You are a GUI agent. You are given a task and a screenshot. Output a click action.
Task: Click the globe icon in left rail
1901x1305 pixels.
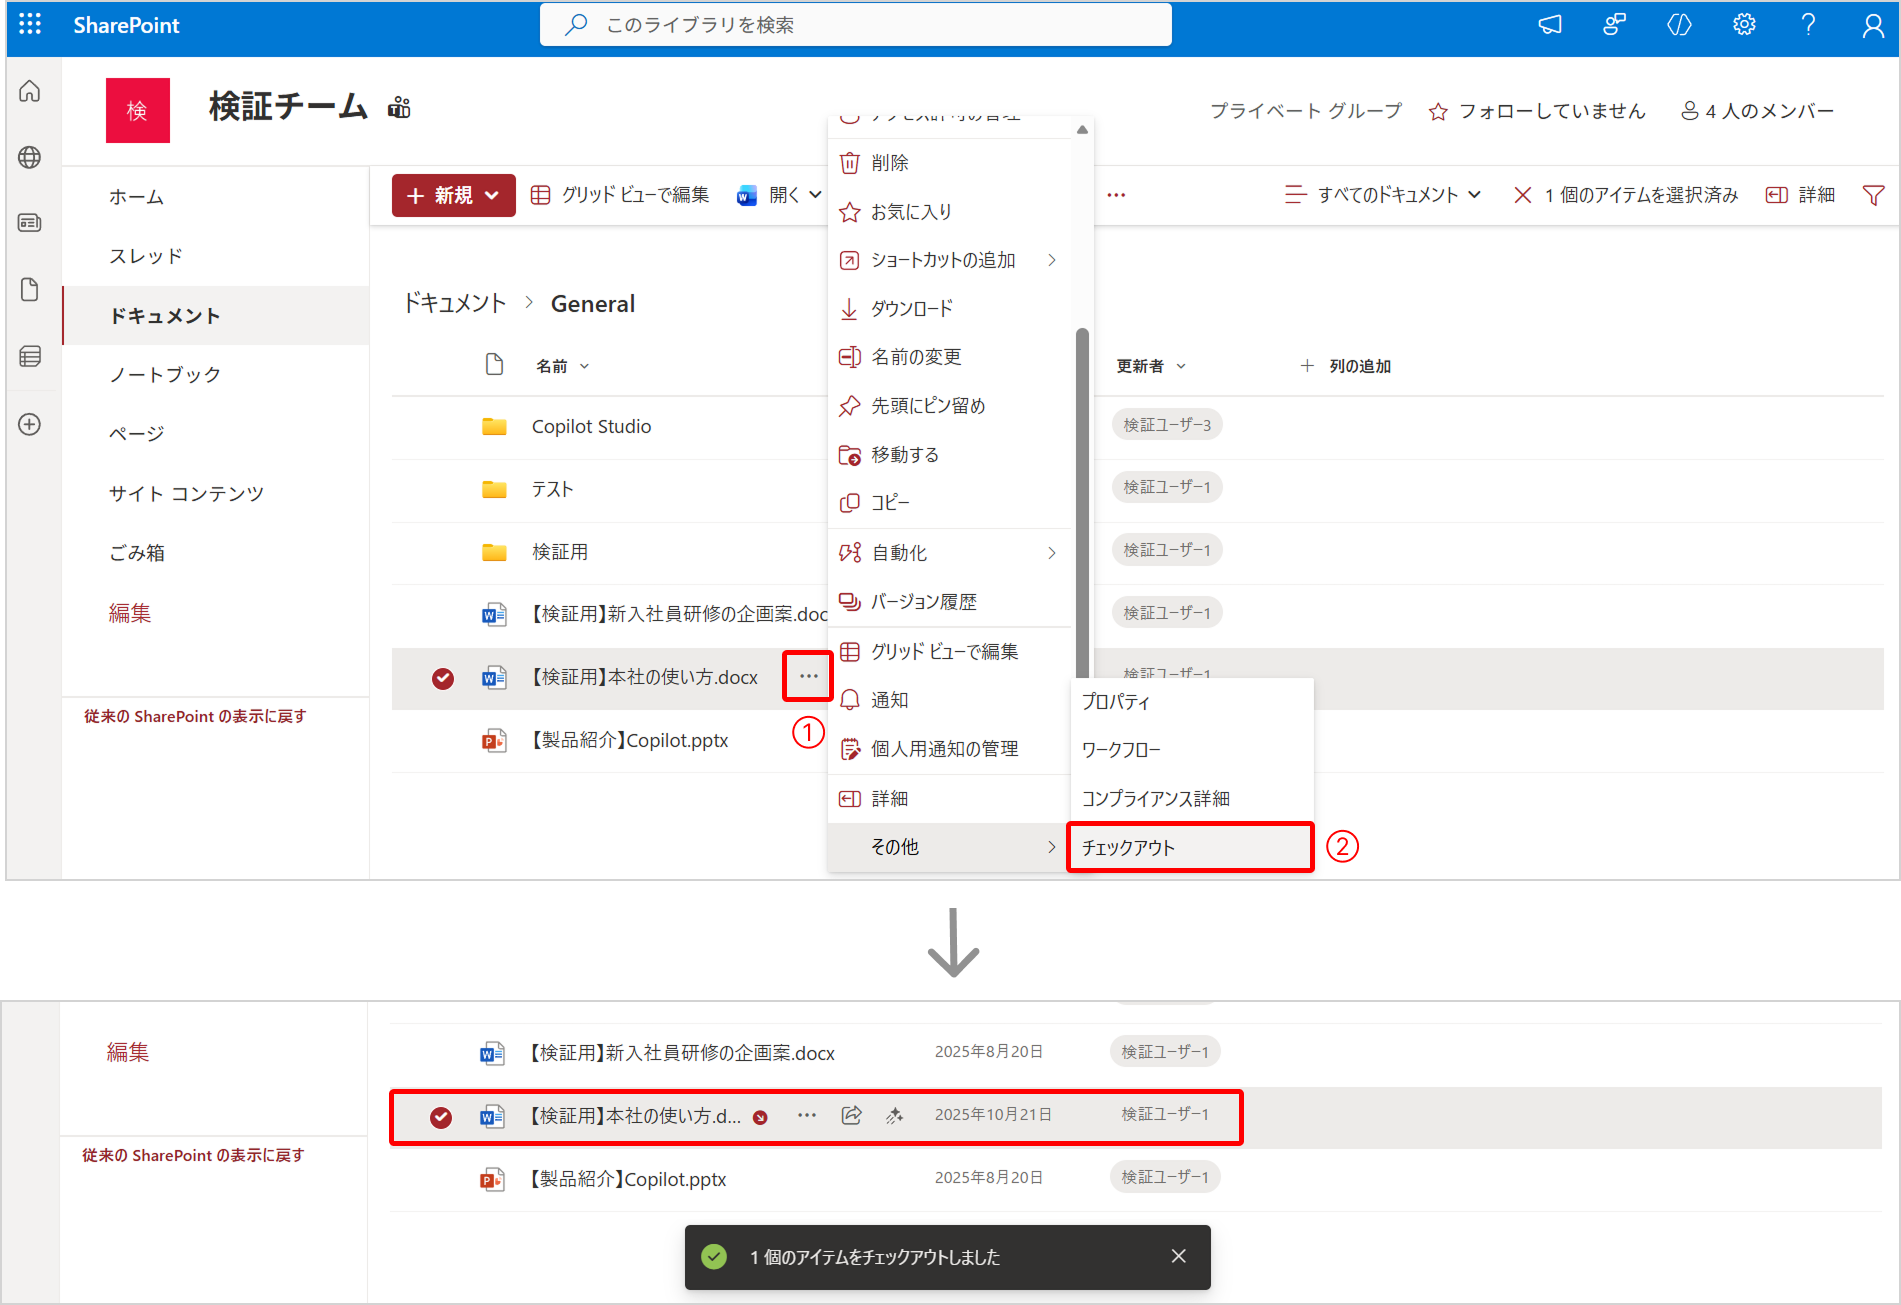tap(30, 157)
